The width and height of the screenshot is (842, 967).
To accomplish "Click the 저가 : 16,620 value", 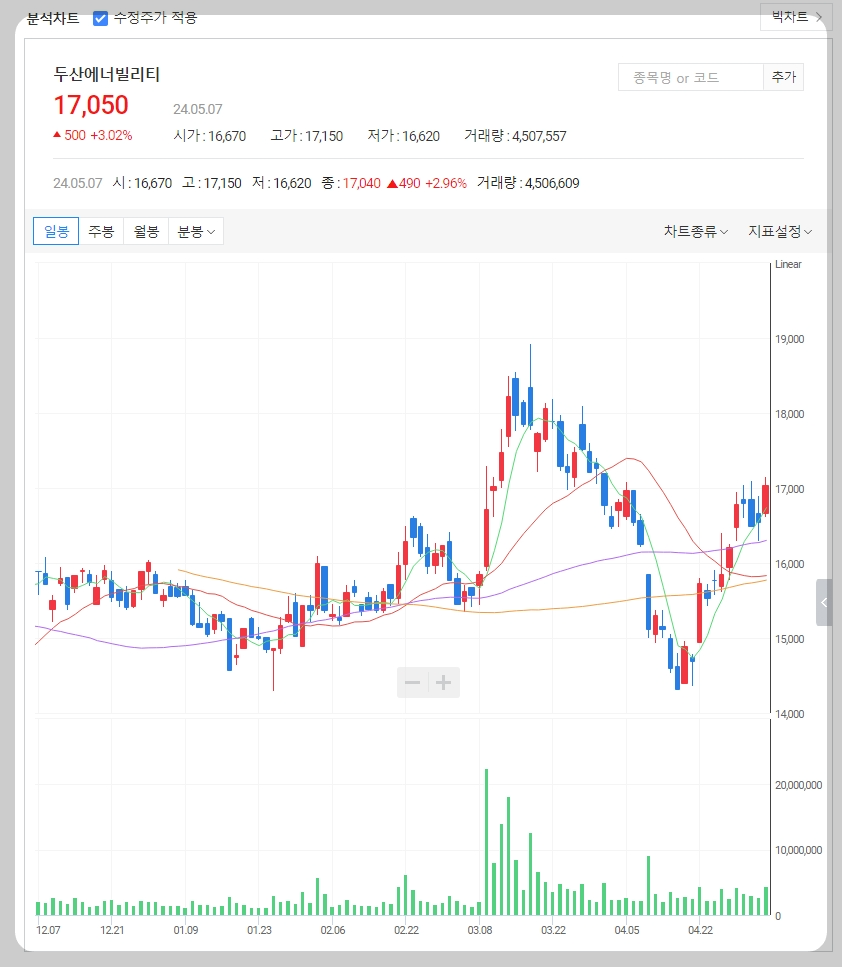I will [x=403, y=136].
